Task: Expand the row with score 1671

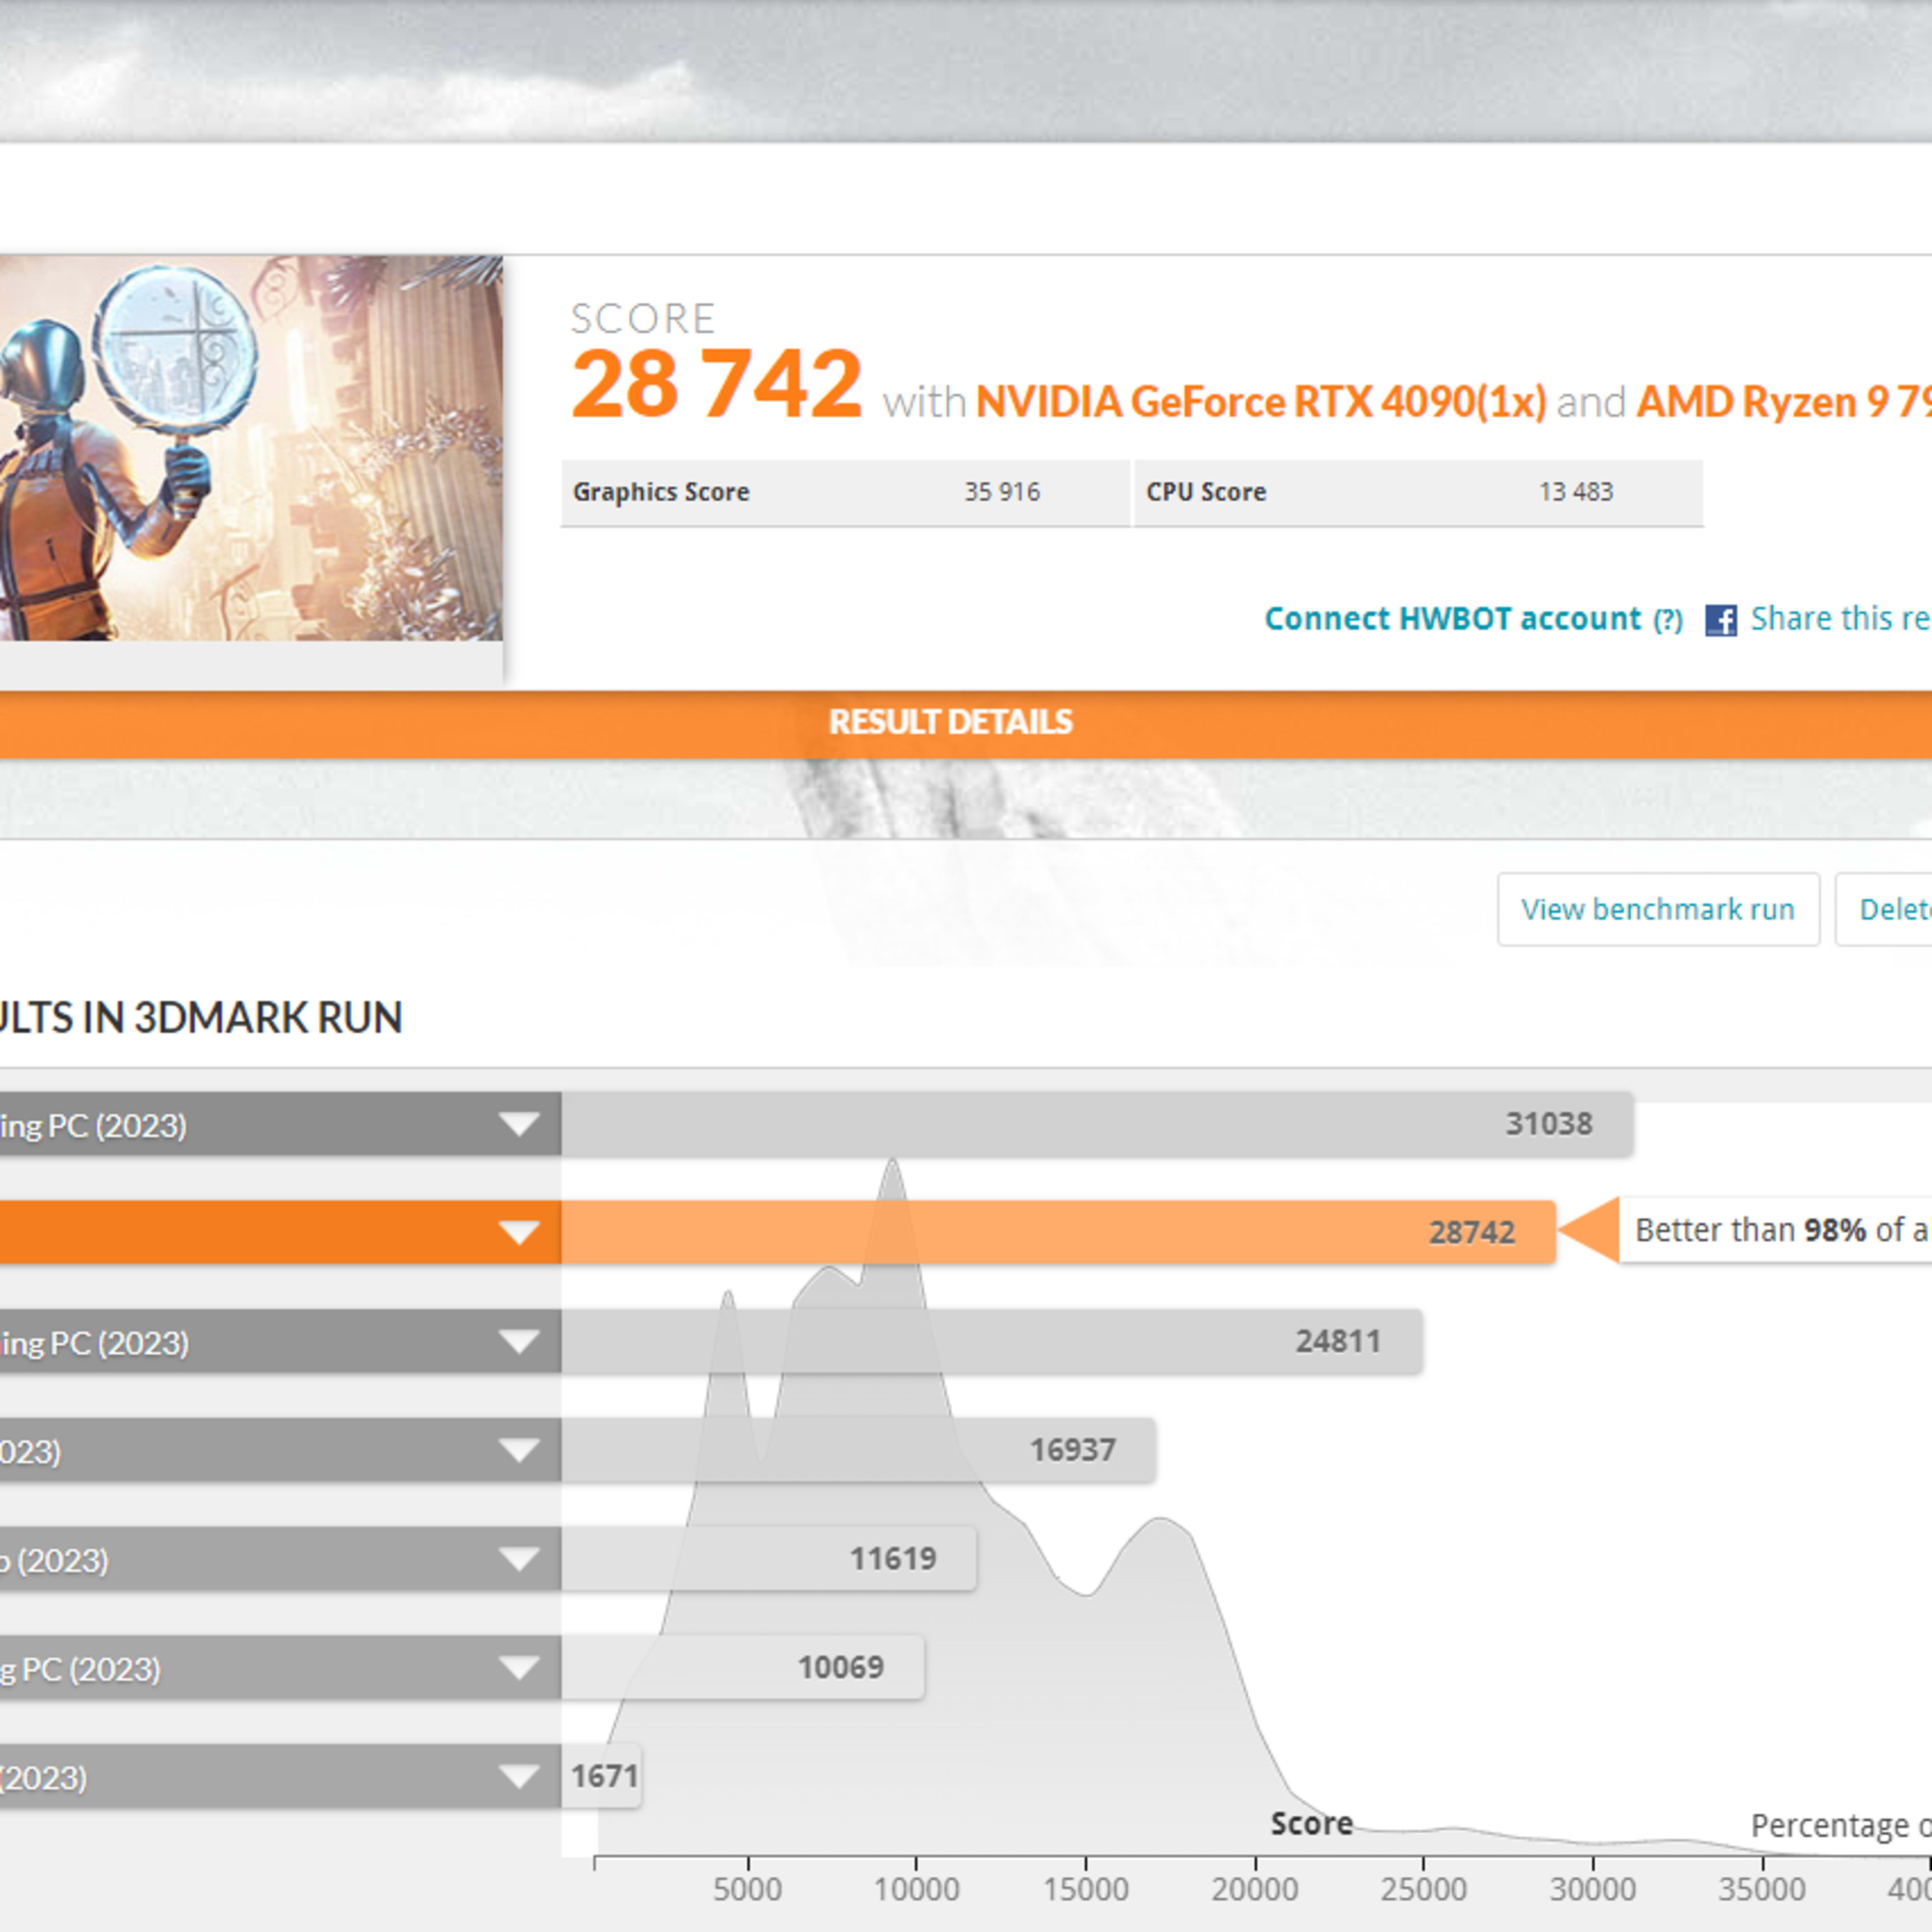Action: (519, 1776)
